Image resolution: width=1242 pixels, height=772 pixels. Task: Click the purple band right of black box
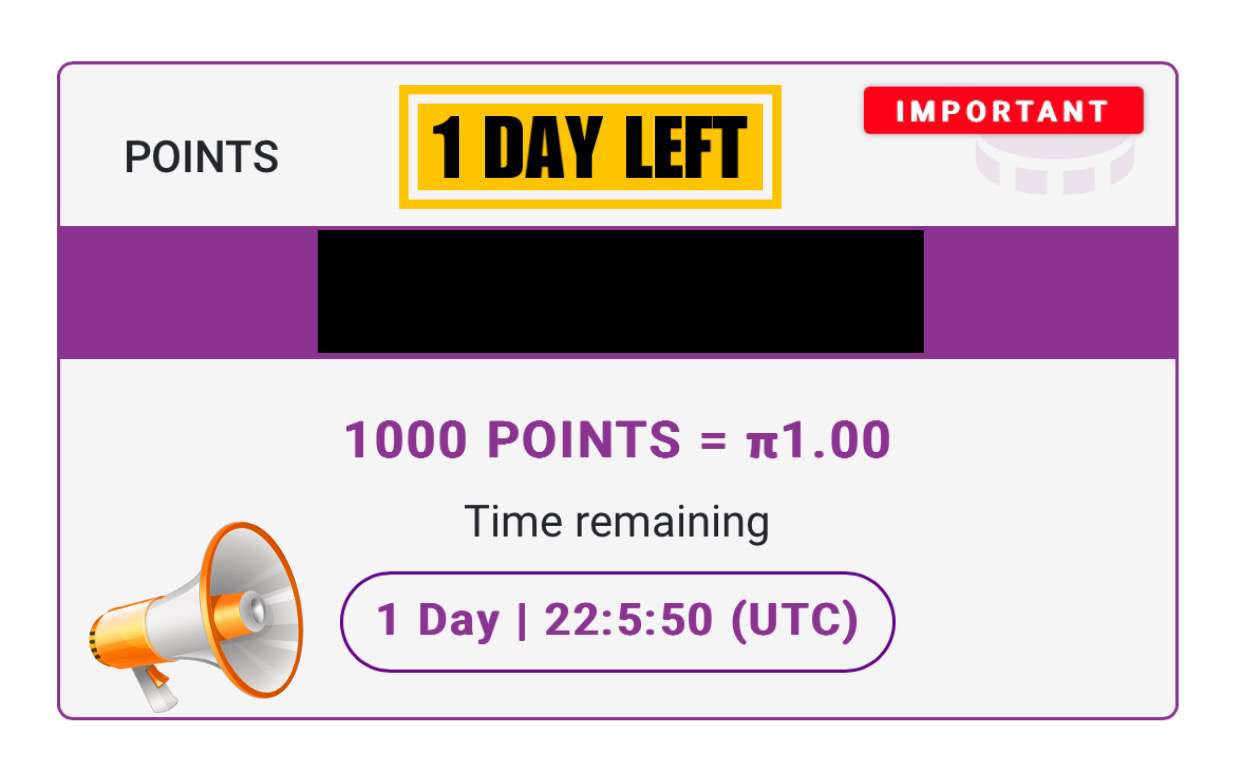click(1048, 291)
